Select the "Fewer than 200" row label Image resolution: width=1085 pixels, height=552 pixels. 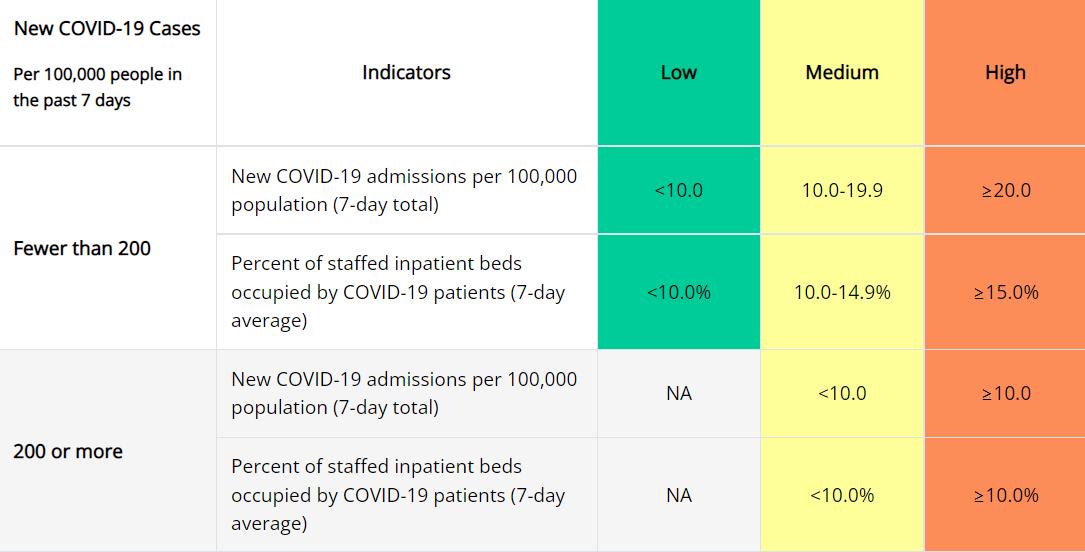82,248
